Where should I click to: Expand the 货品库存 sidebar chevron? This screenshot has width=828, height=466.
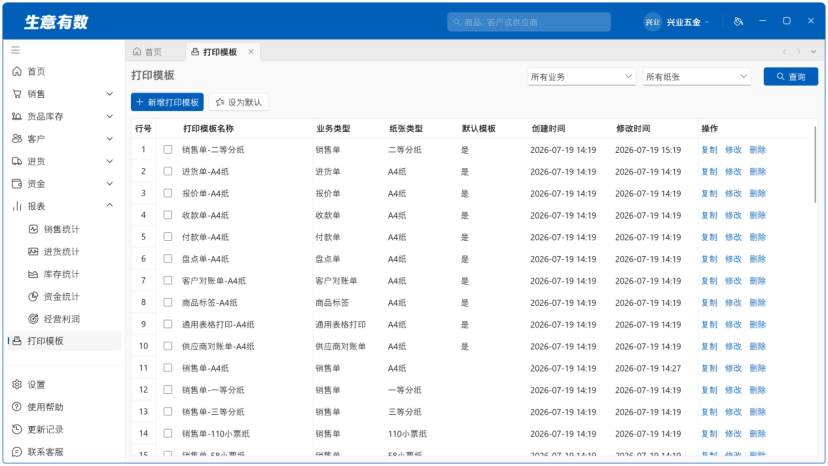(110, 116)
